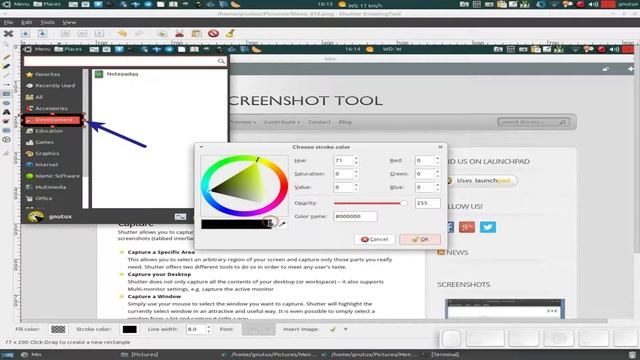This screenshot has height=360, width=640.
Task: Click the red Delete toolbar icon
Action: [x=213, y=33]
